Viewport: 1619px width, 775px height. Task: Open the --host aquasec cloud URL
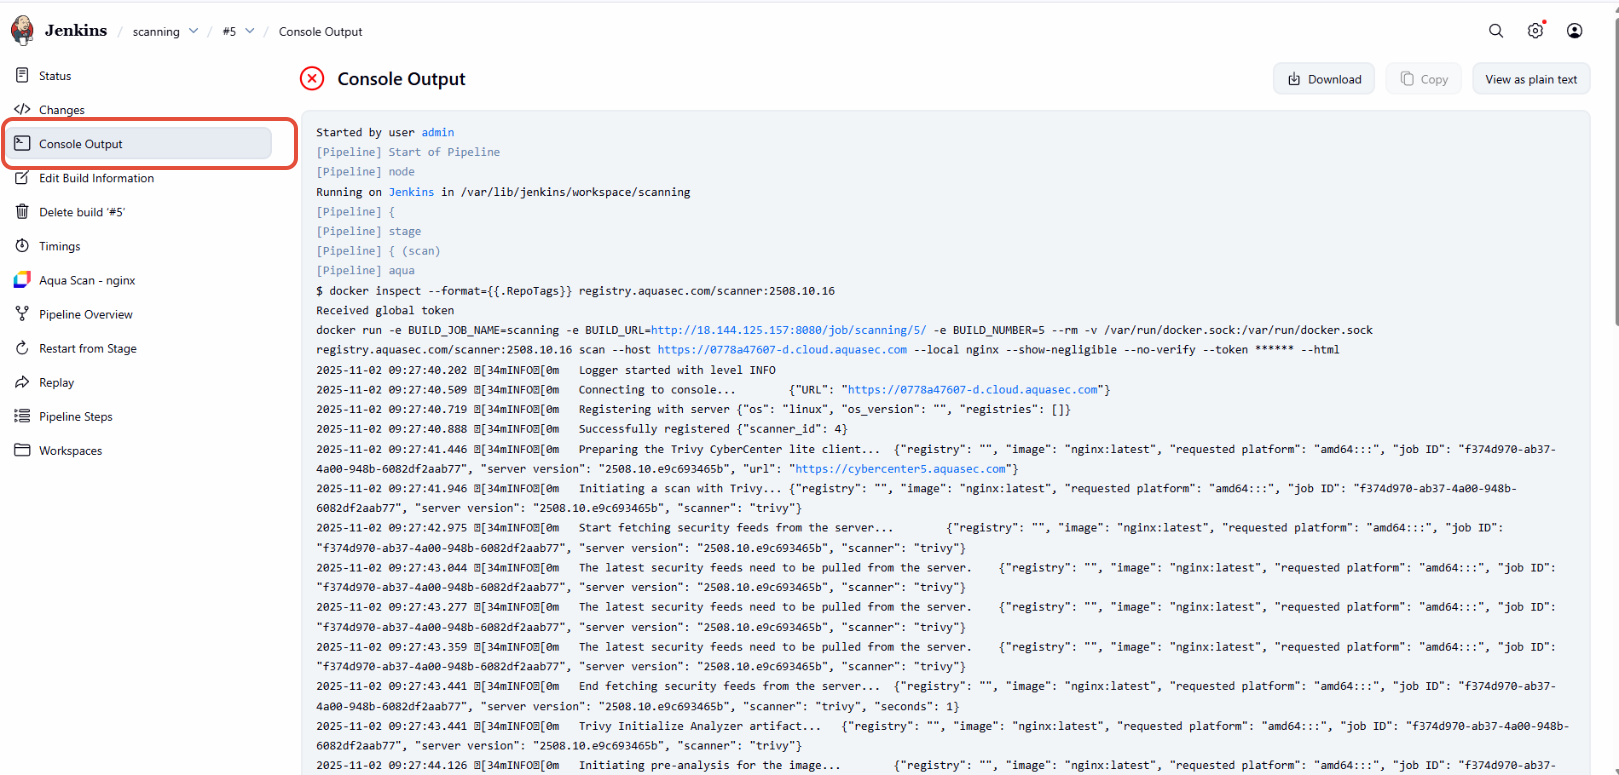click(x=782, y=350)
